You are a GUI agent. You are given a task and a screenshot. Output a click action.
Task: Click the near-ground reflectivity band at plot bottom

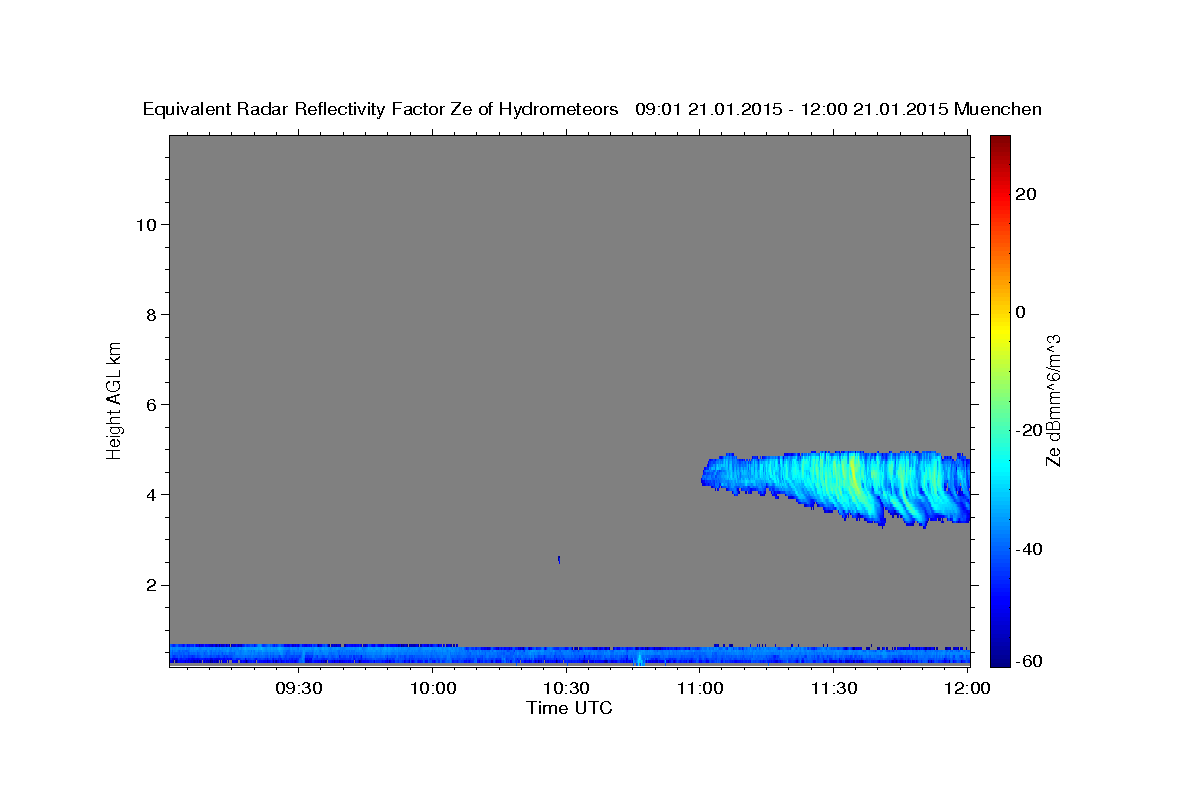[x=570, y=655]
